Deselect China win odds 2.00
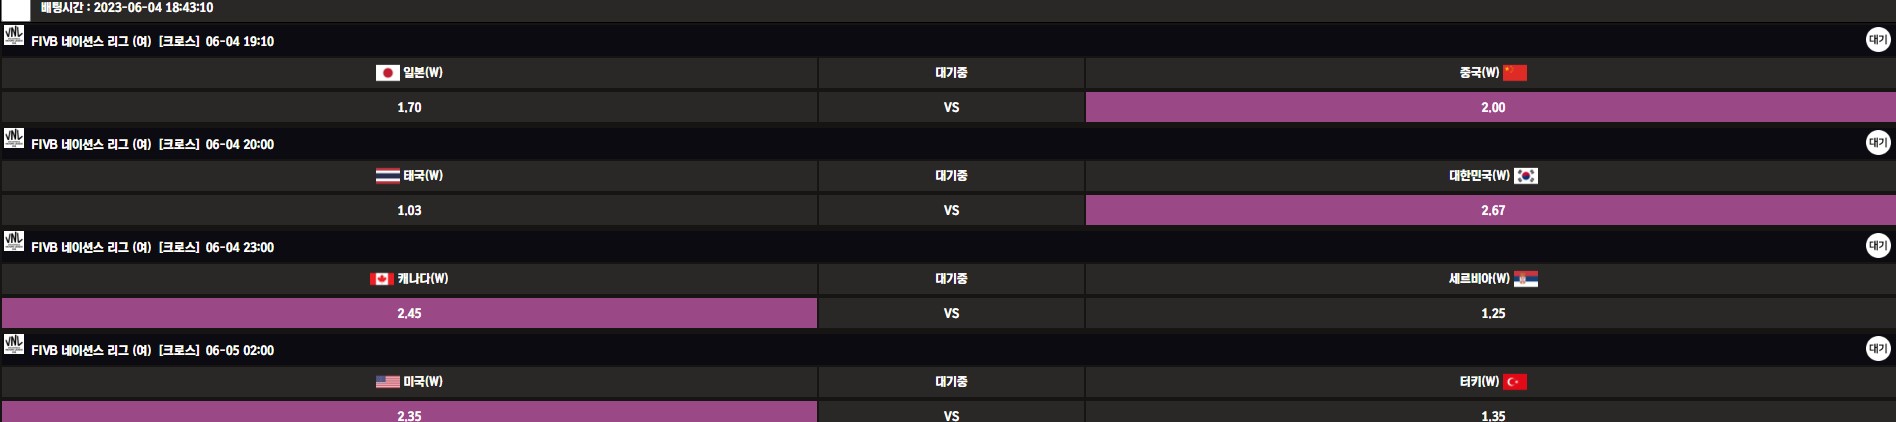This screenshot has width=1896, height=422. pos(1491,107)
